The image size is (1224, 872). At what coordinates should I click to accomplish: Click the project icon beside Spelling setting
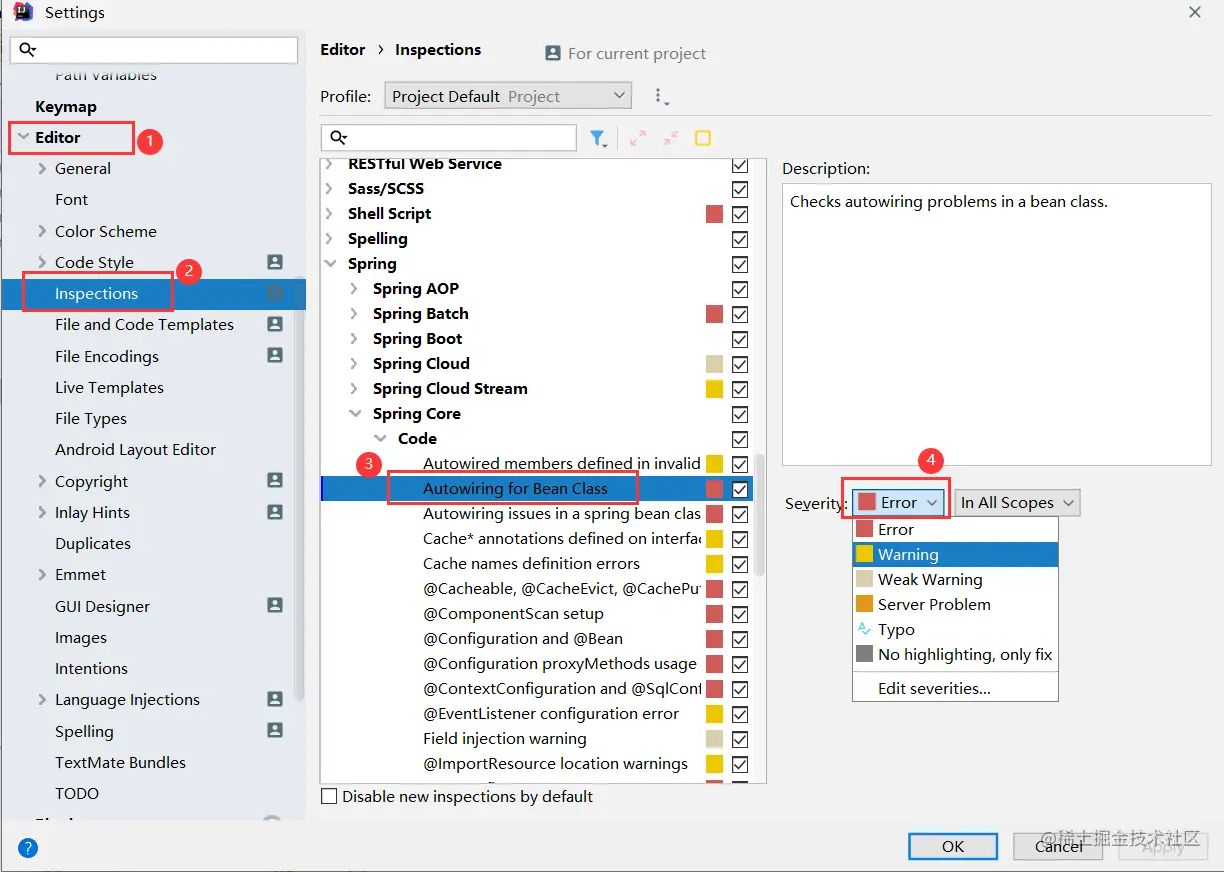[x=275, y=730]
